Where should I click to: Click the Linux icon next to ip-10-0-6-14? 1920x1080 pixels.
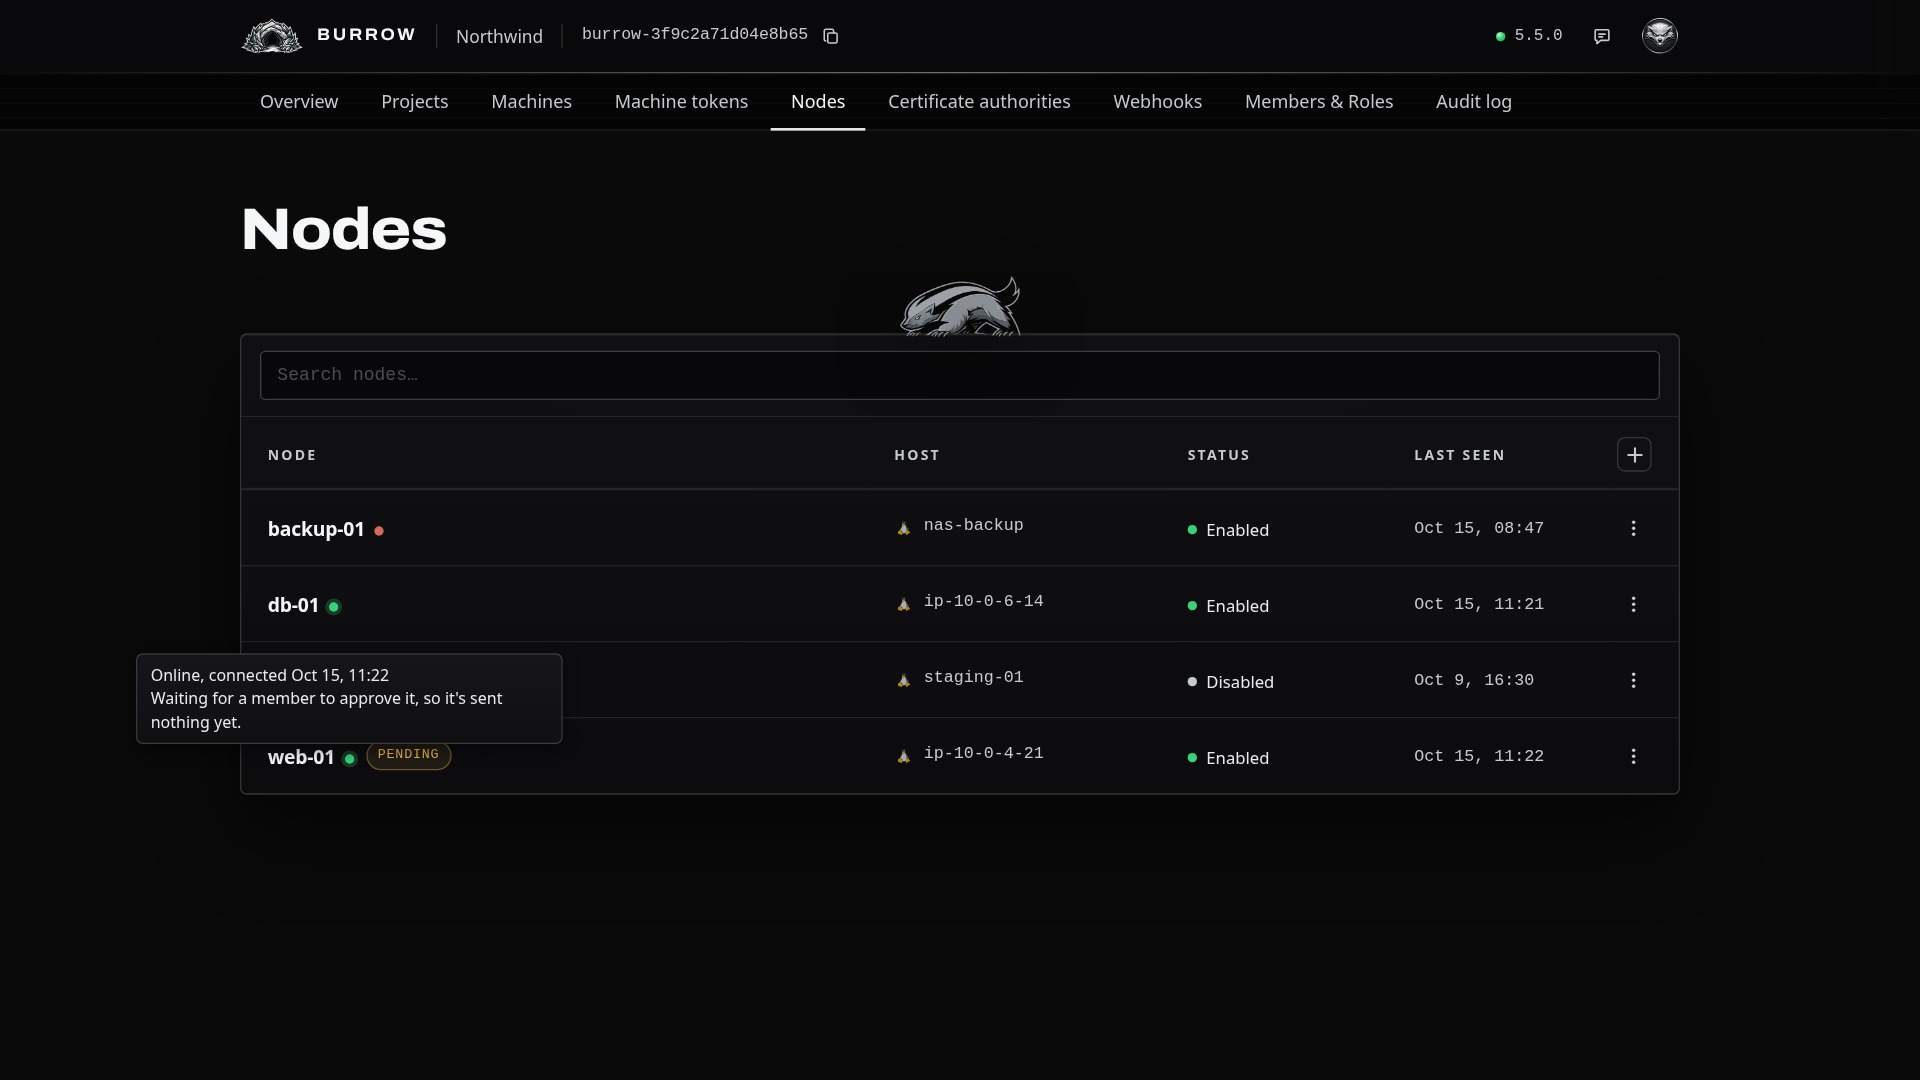[x=904, y=604]
